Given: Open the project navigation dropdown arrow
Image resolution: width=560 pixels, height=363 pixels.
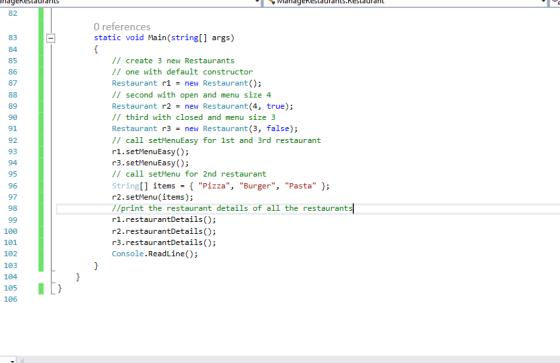Looking at the screenshot, I should tap(258, 2).
